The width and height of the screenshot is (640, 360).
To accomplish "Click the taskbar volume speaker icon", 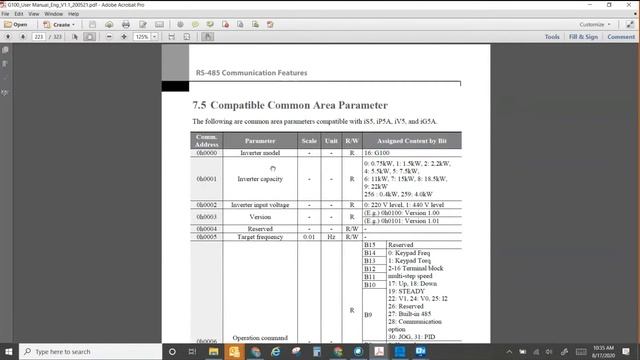I will coord(549,351).
